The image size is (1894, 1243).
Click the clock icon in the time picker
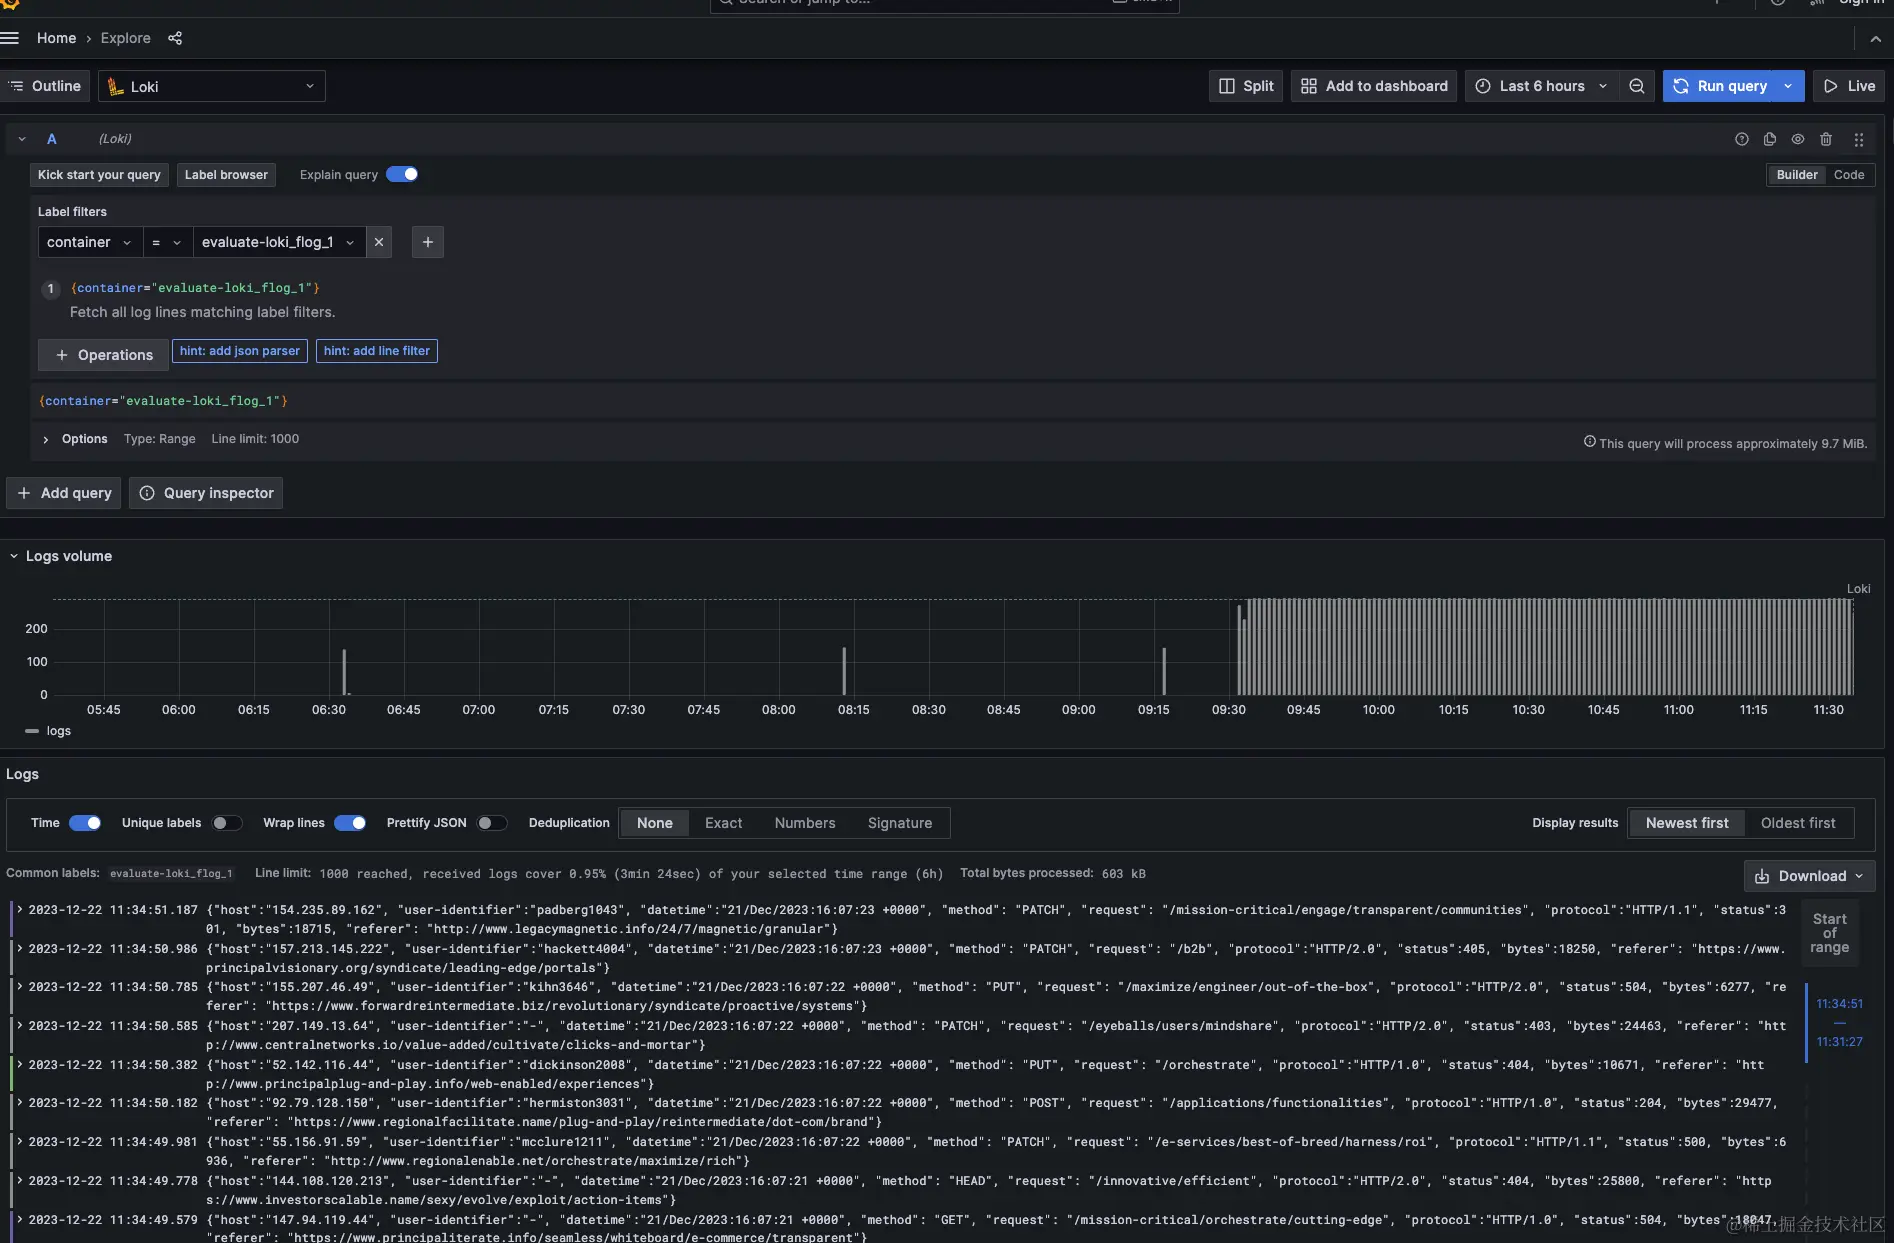pyautogui.click(x=1483, y=86)
